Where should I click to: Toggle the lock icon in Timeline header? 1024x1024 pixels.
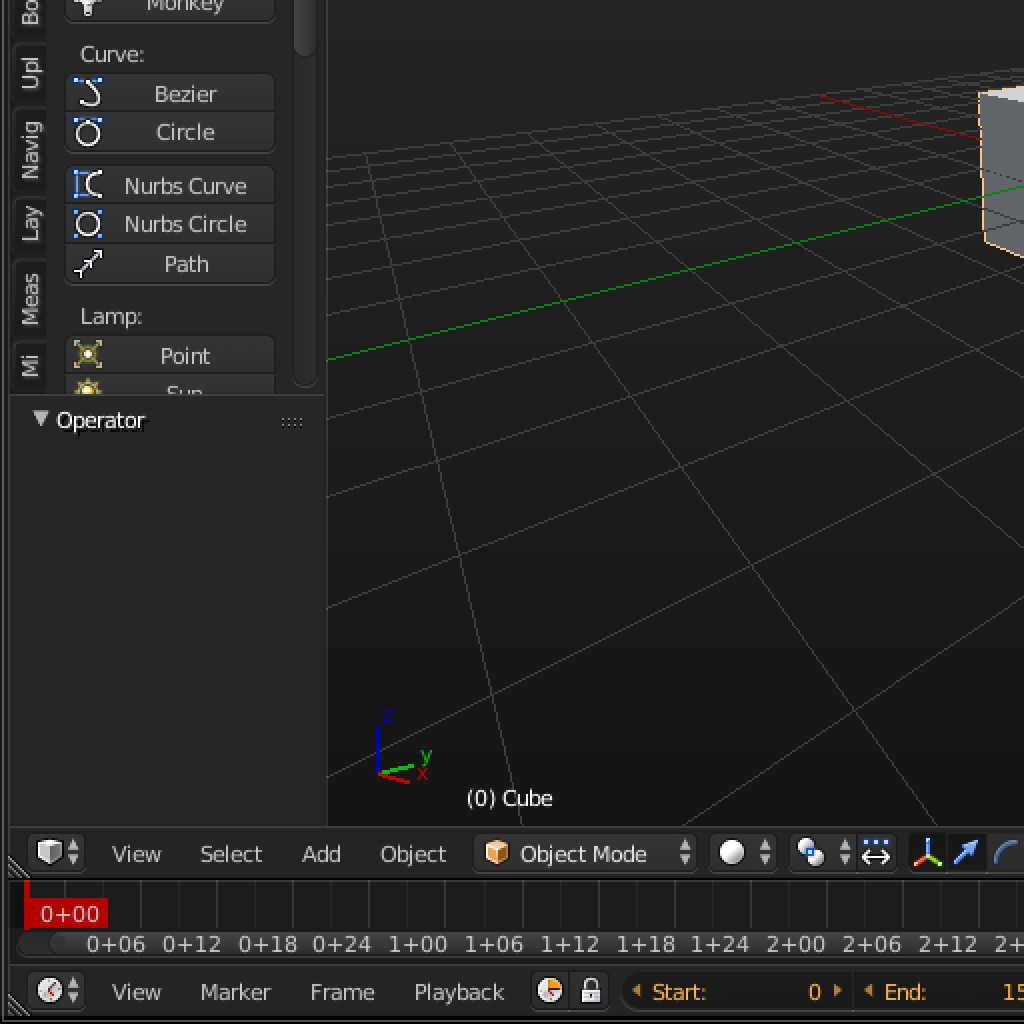(592, 991)
